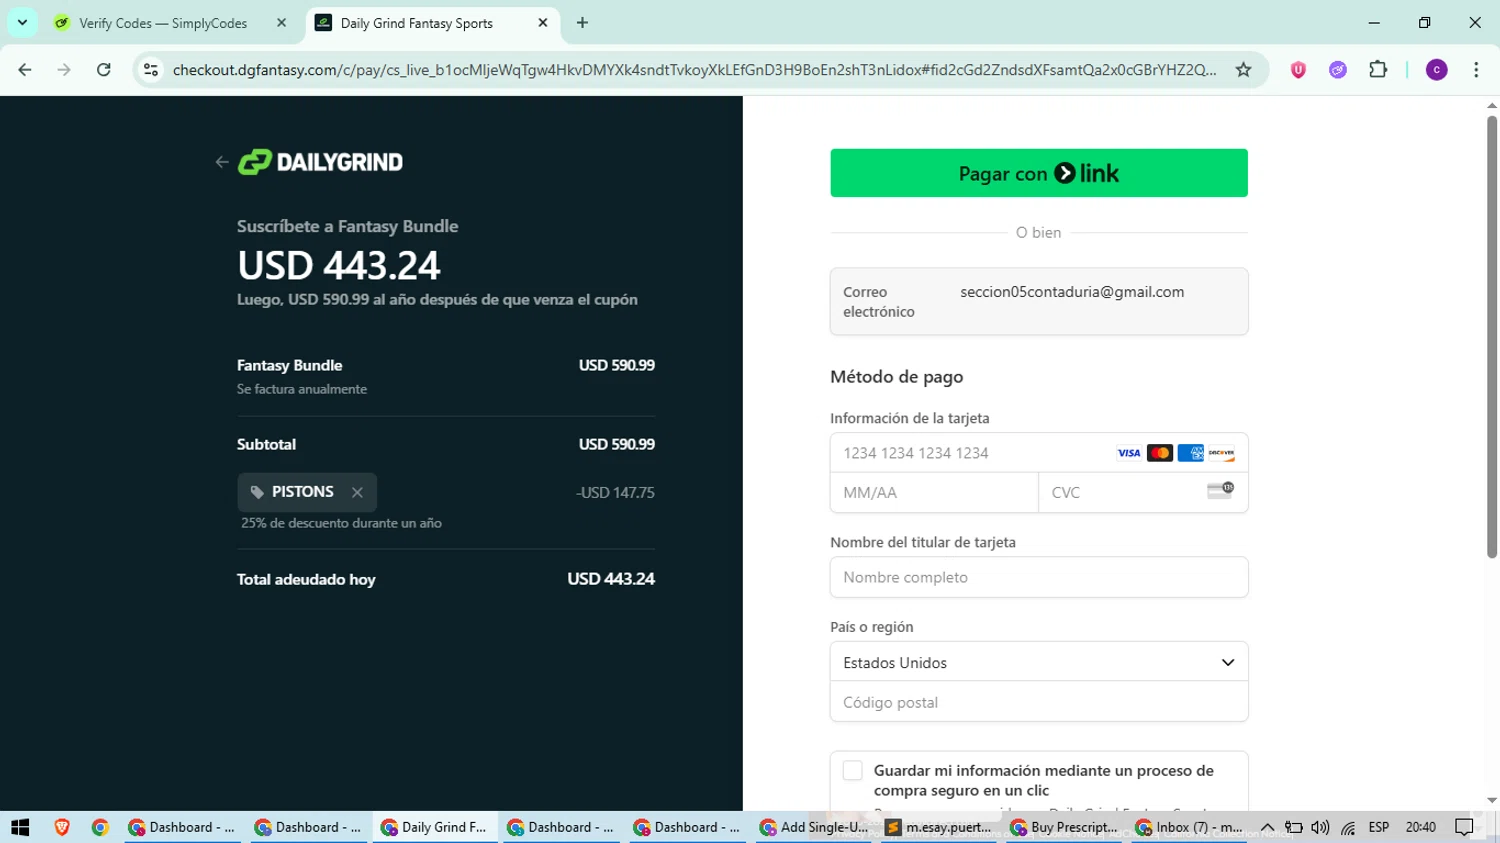Open a new browser tab
Screen dimensions: 1500x843
(582, 23)
